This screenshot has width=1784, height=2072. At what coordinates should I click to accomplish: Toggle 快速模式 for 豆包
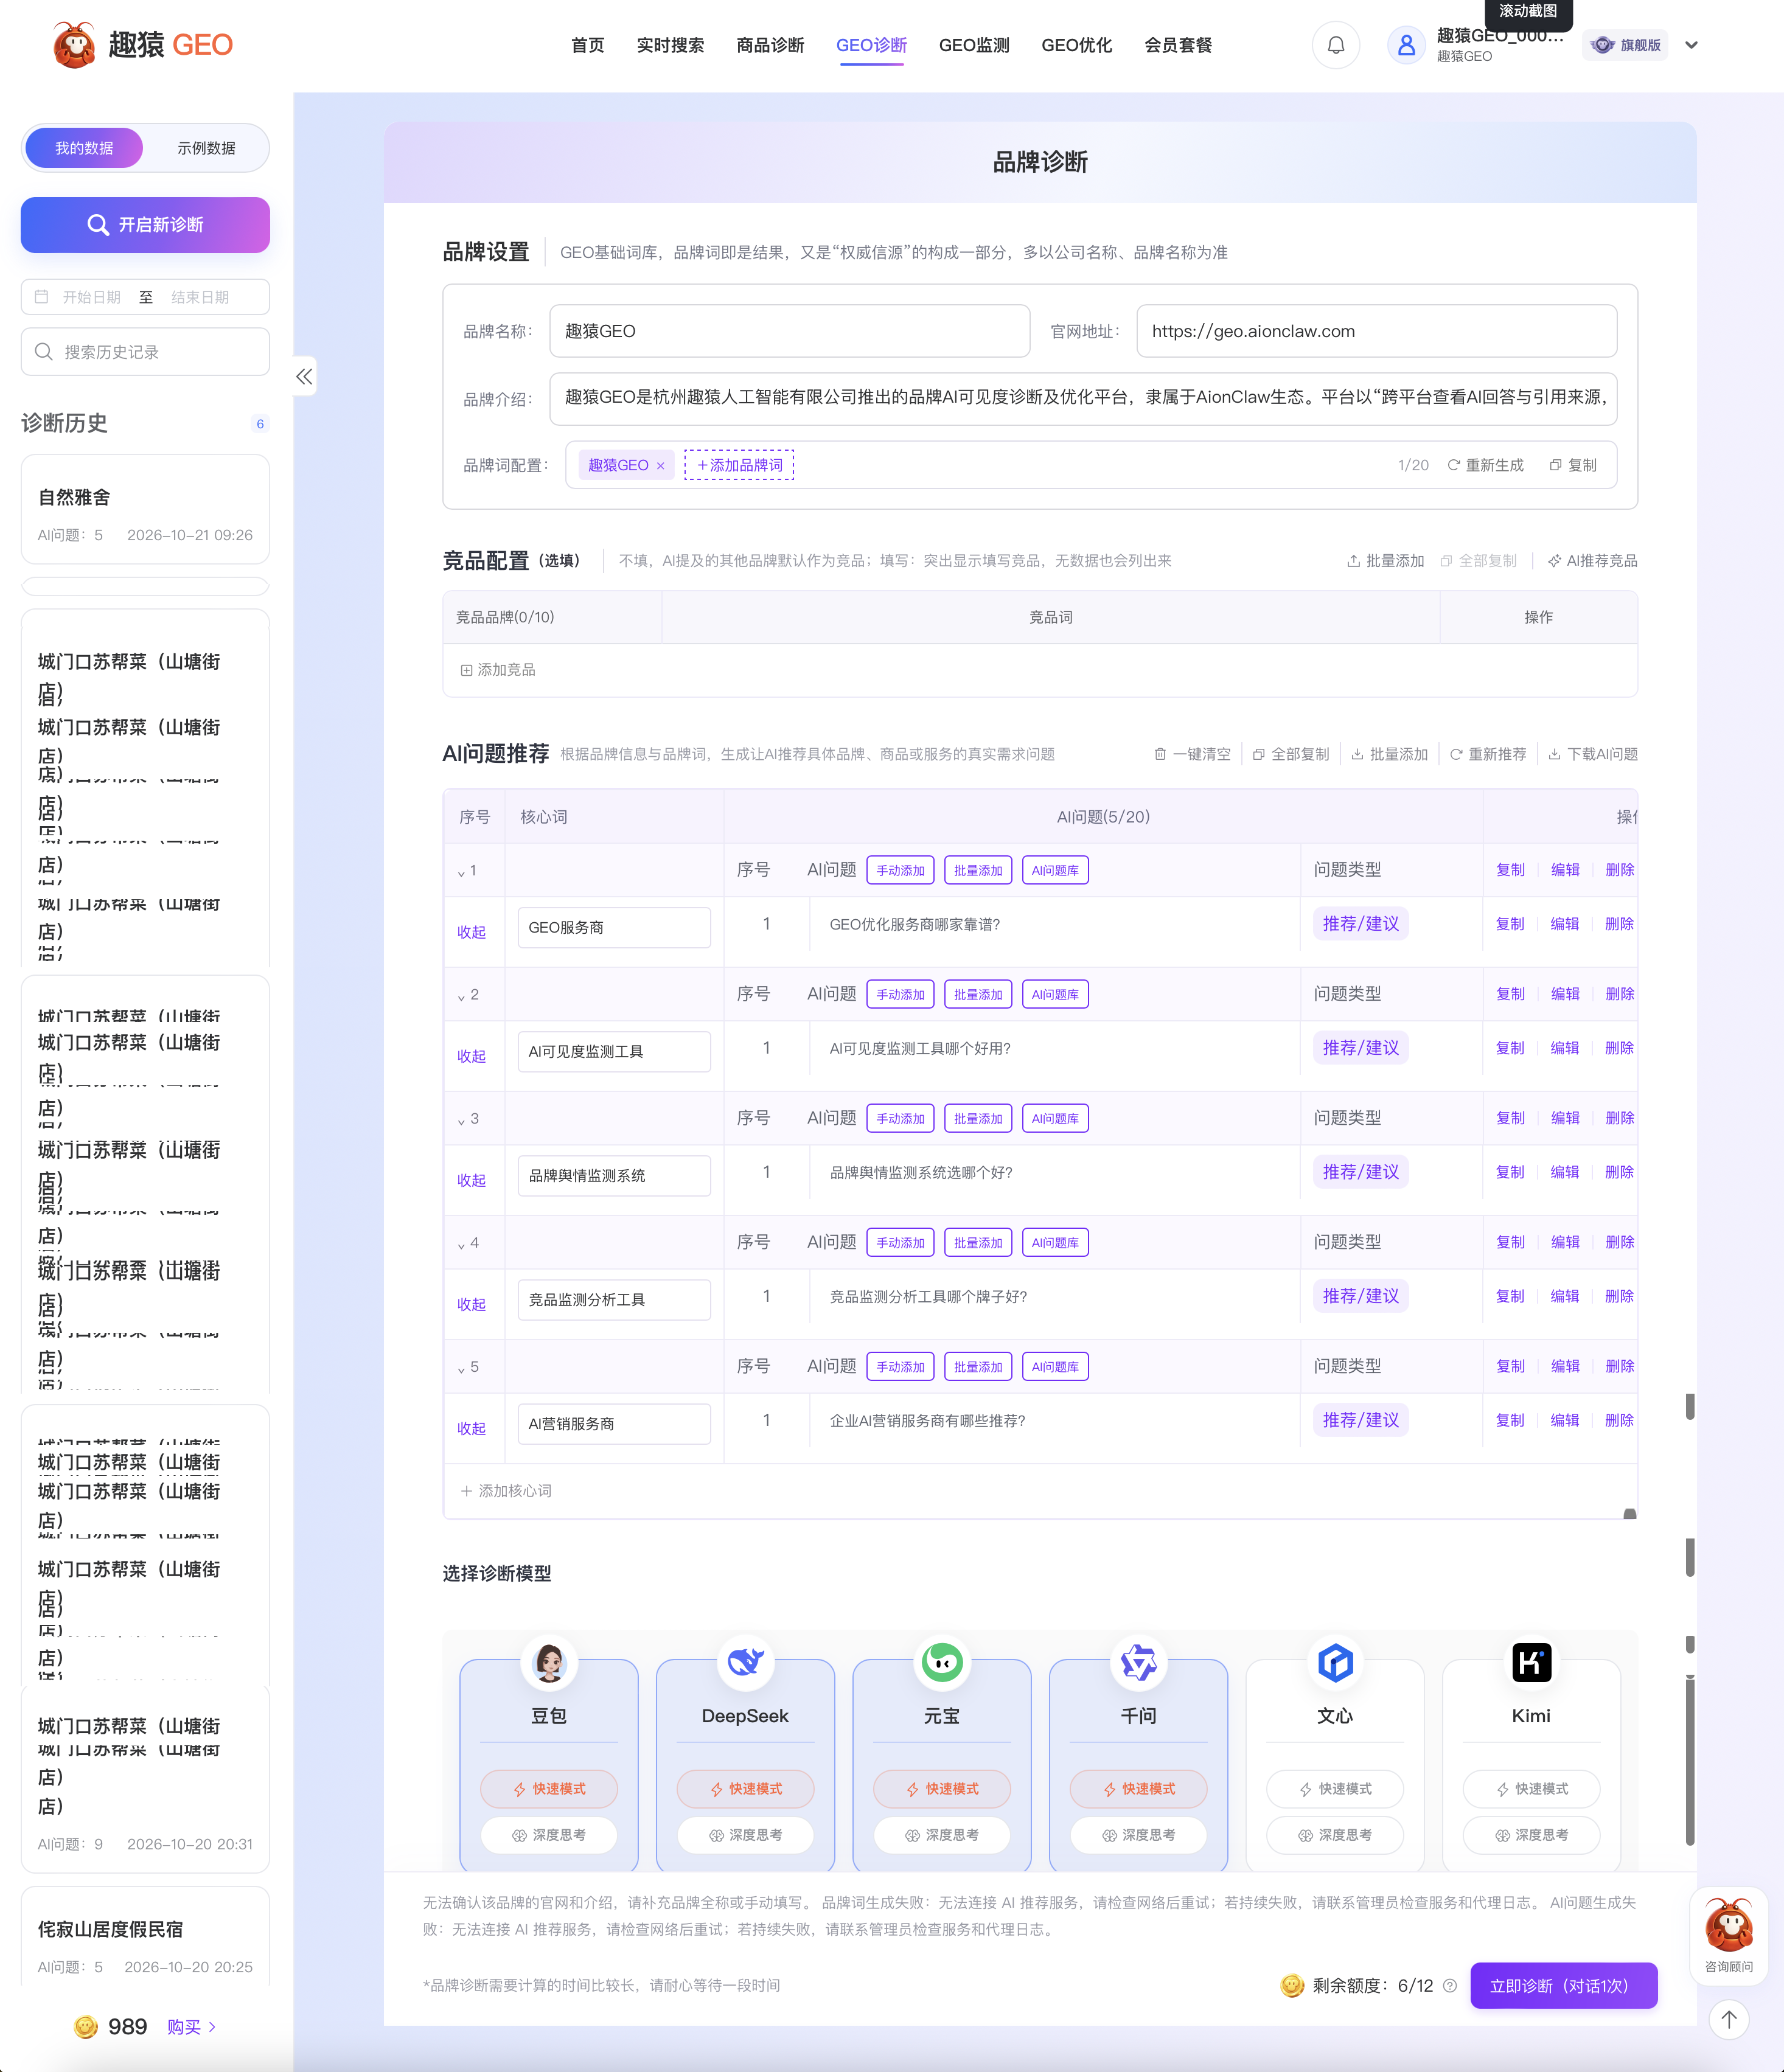(549, 1789)
